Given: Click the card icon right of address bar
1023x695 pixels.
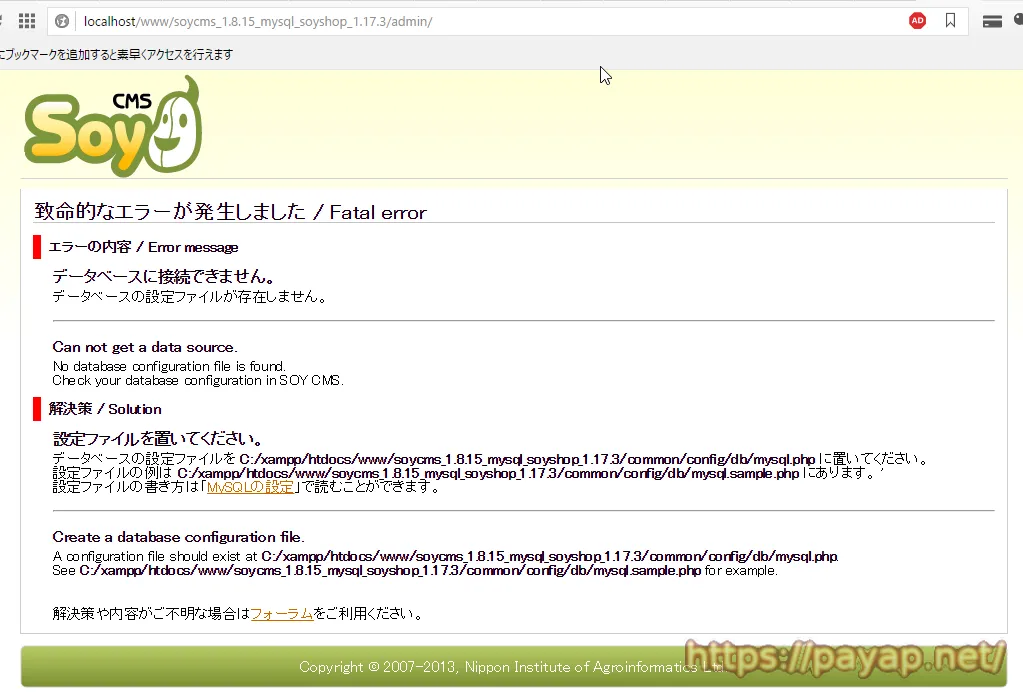Looking at the screenshot, I should tap(992, 21).
